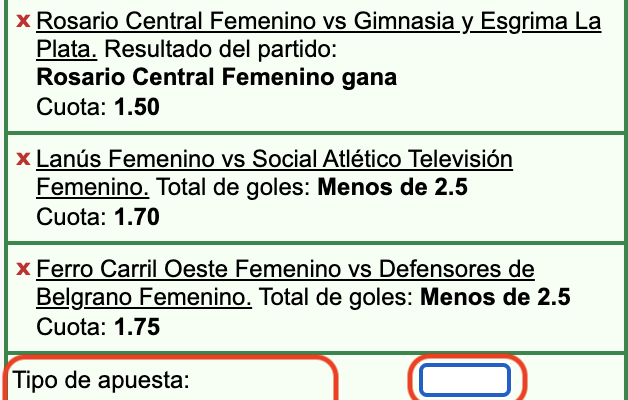The image size is (628, 400).
Task: Click the 1.50 odds value
Action: click(138, 105)
